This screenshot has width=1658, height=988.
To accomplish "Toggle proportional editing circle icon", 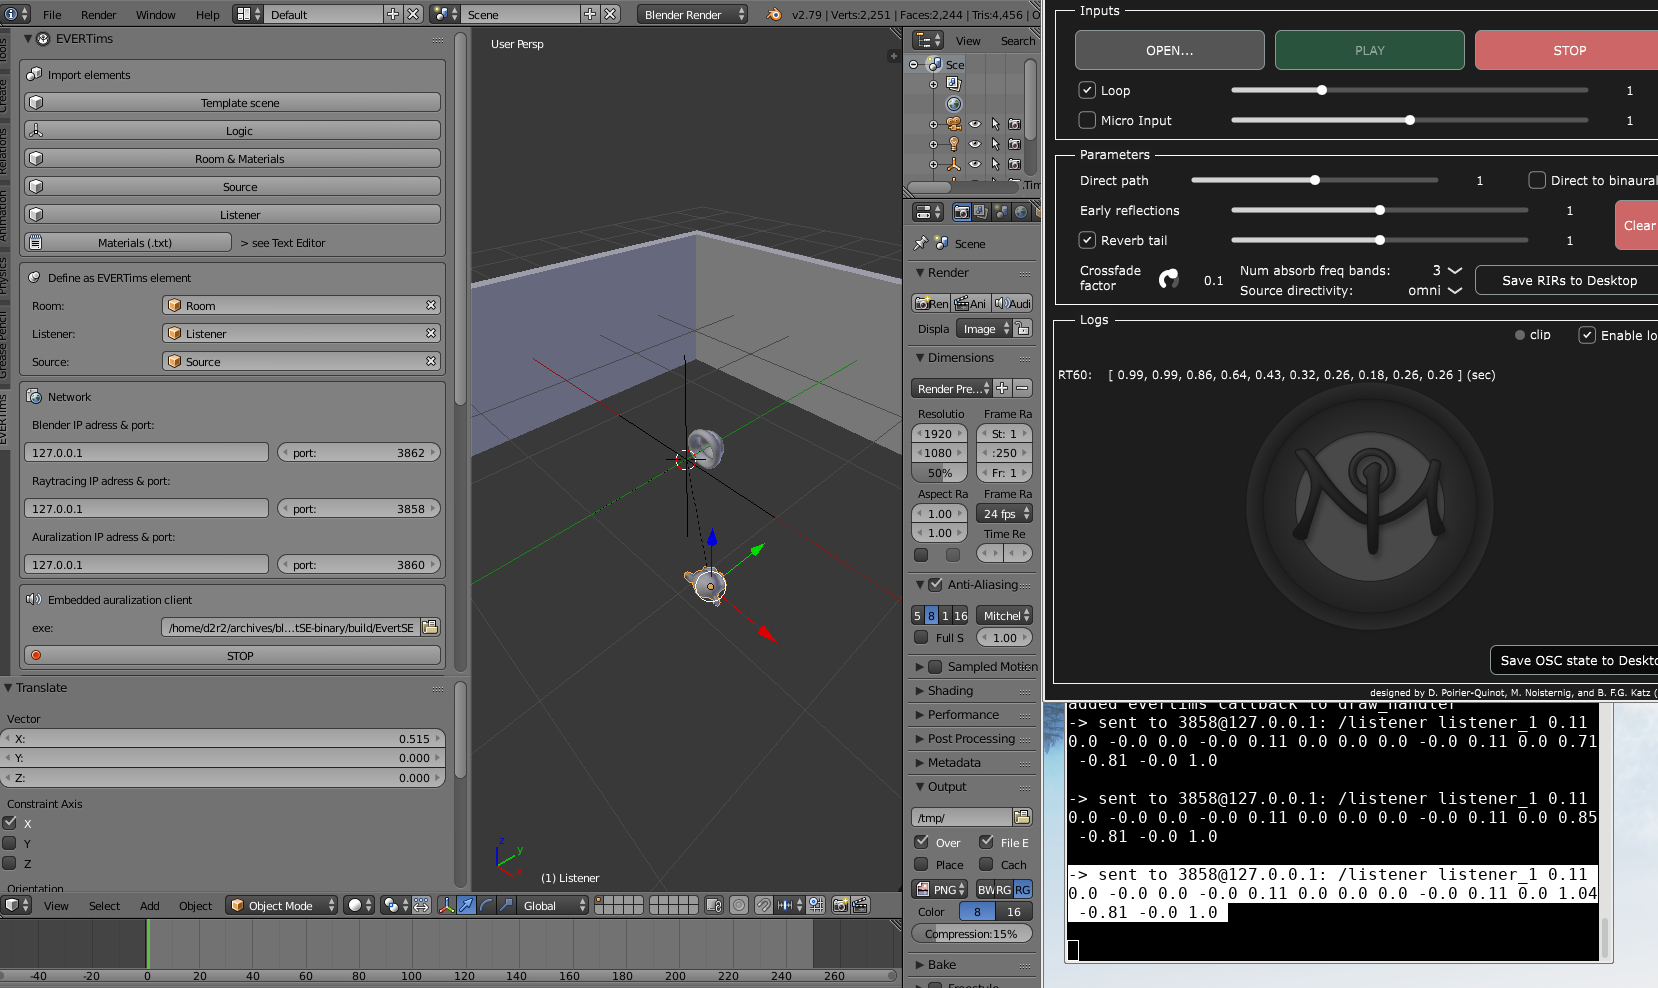I will click(738, 905).
